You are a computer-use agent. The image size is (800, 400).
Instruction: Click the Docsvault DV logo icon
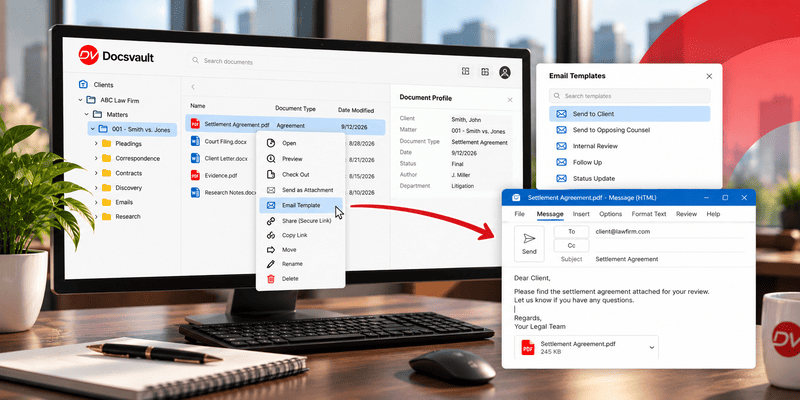[x=88, y=55]
